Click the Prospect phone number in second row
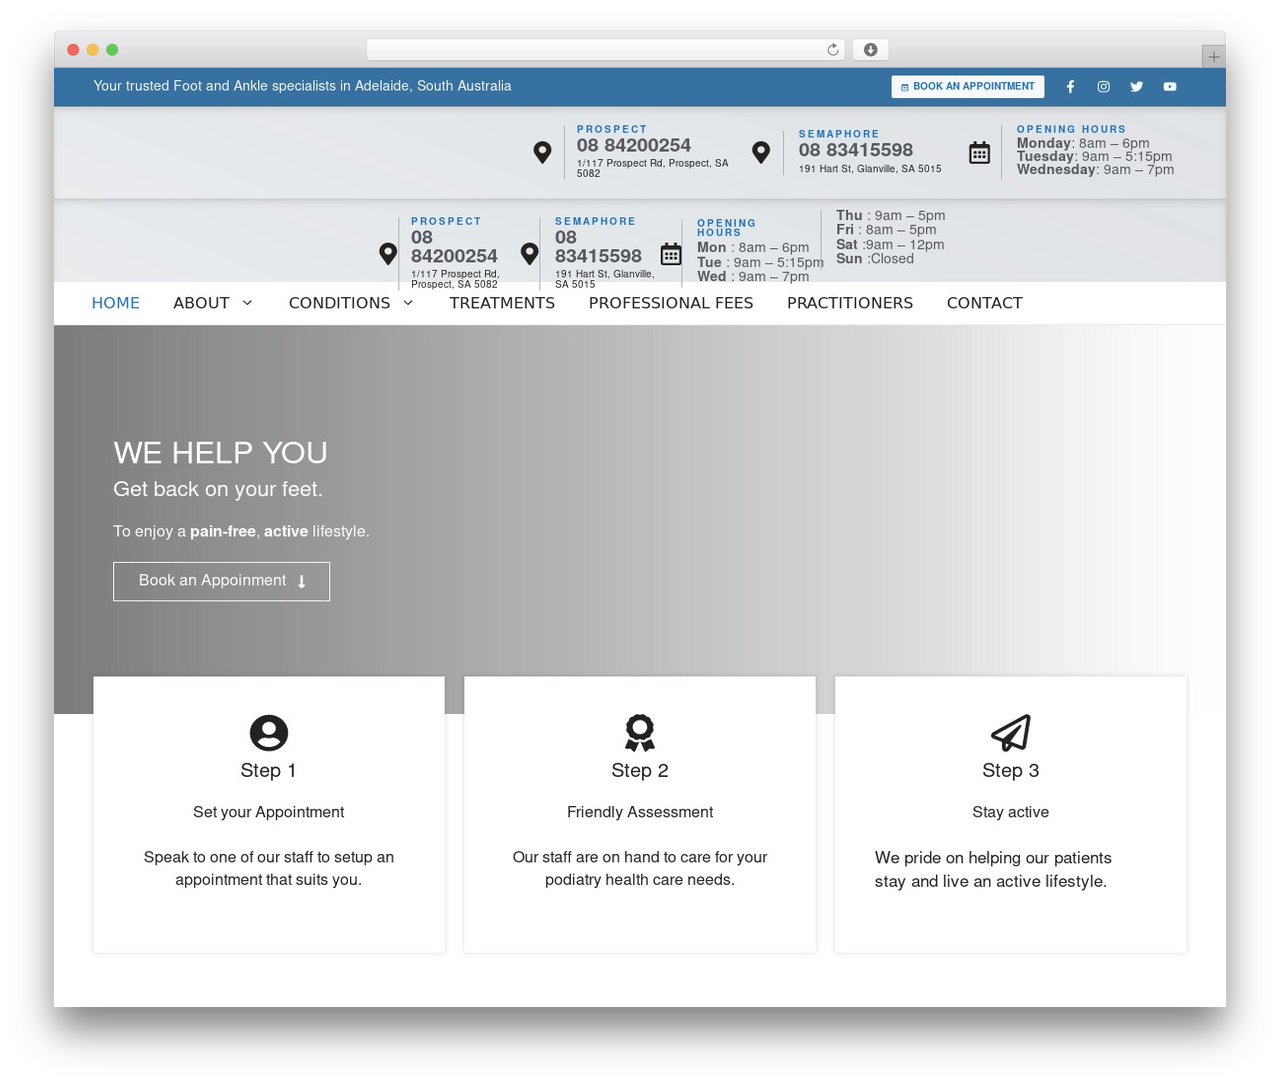The height and width of the screenshot is (1084, 1280). coord(454,247)
